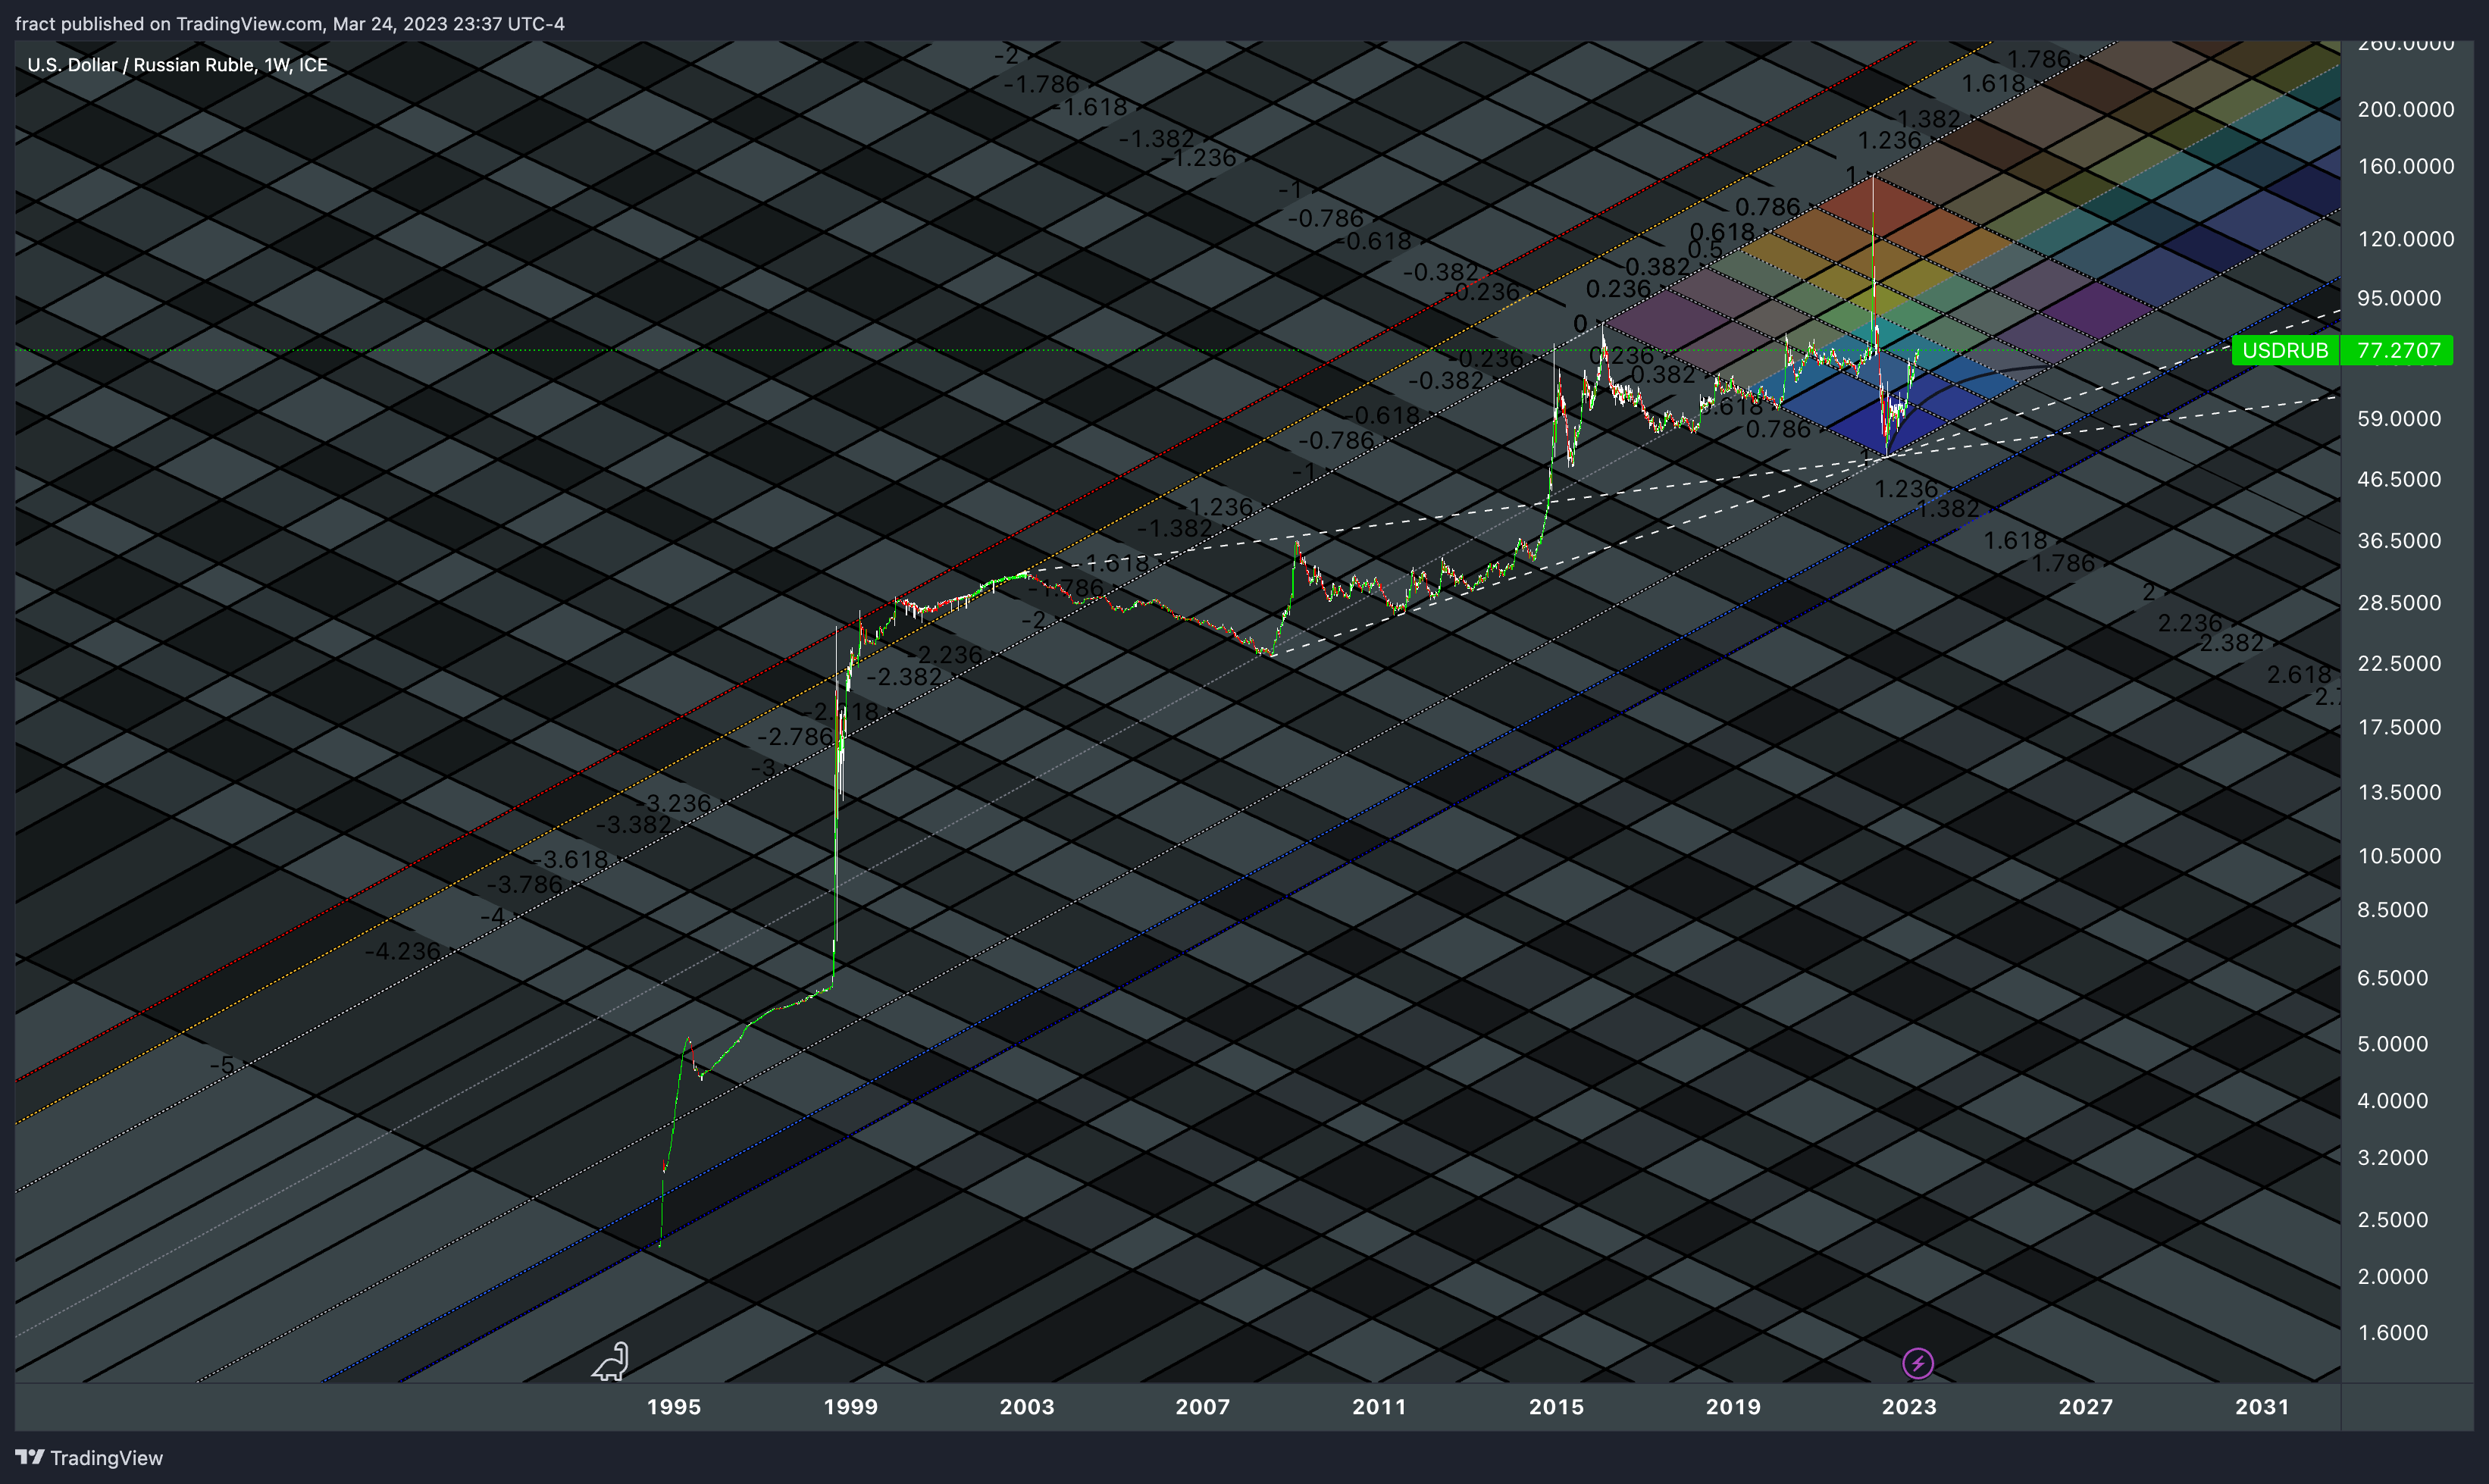Select the 2023 label on the time axis
The height and width of the screenshot is (1484, 2489).
[1910, 1406]
